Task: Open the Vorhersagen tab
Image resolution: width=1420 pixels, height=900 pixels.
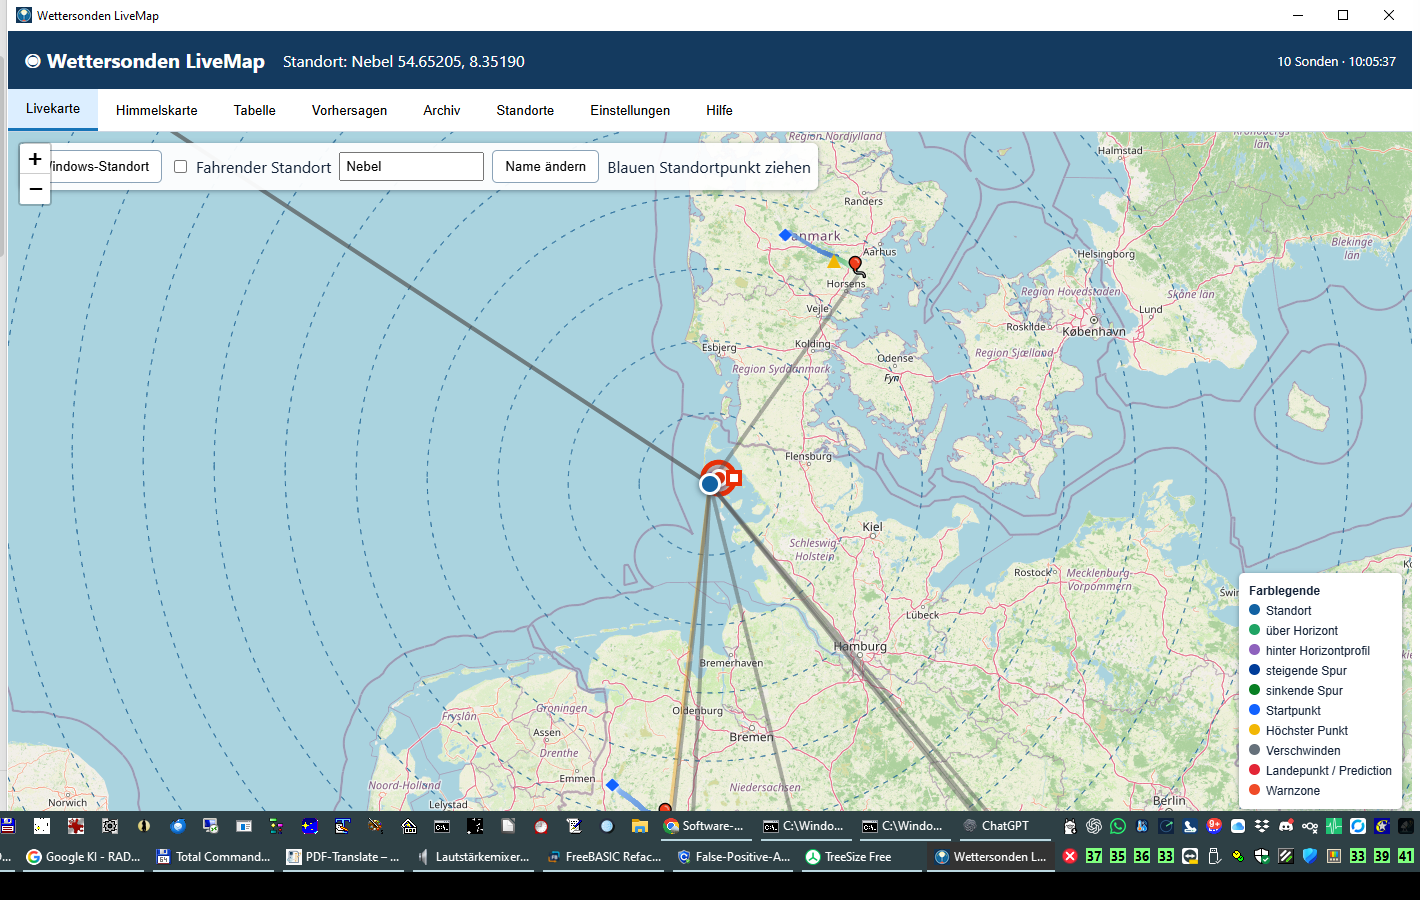Action: (349, 110)
